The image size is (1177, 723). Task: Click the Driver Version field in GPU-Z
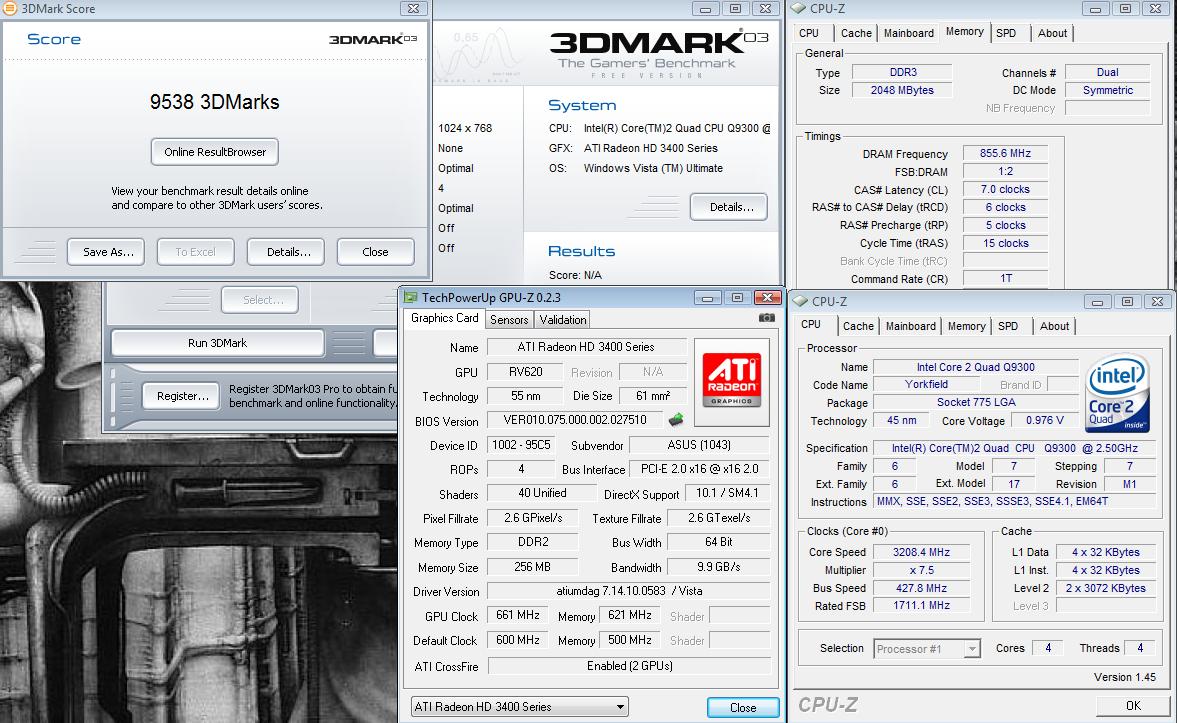pos(629,591)
